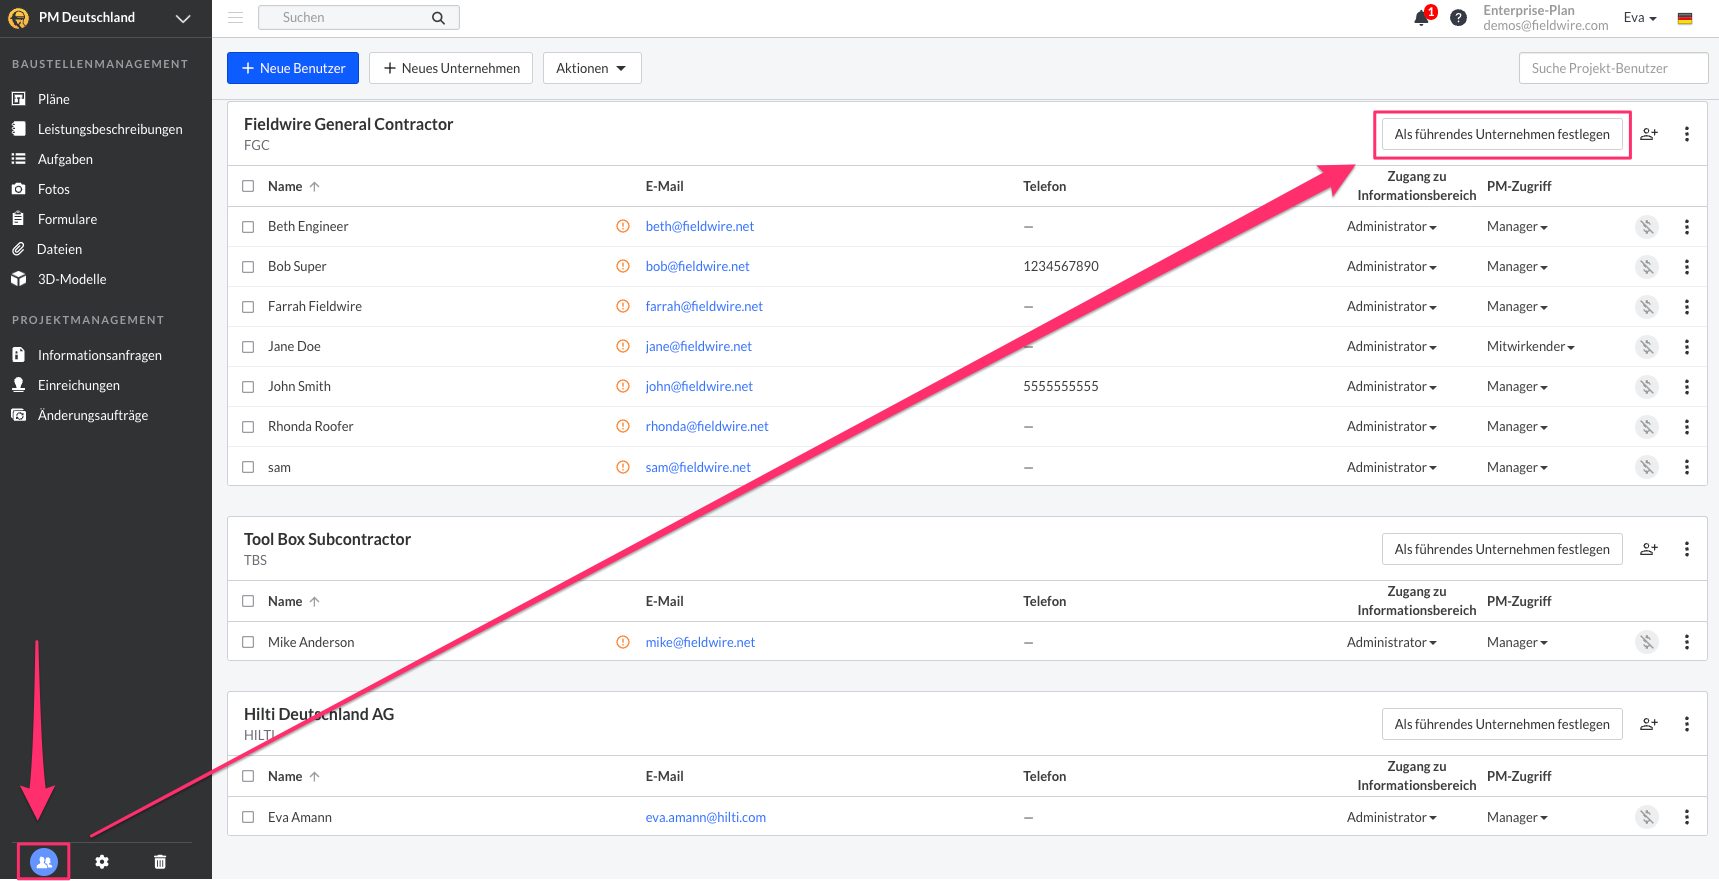Focus the Suche Projekt-Benutzer field
This screenshot has width=1719, height=881.
point(1613,68)
